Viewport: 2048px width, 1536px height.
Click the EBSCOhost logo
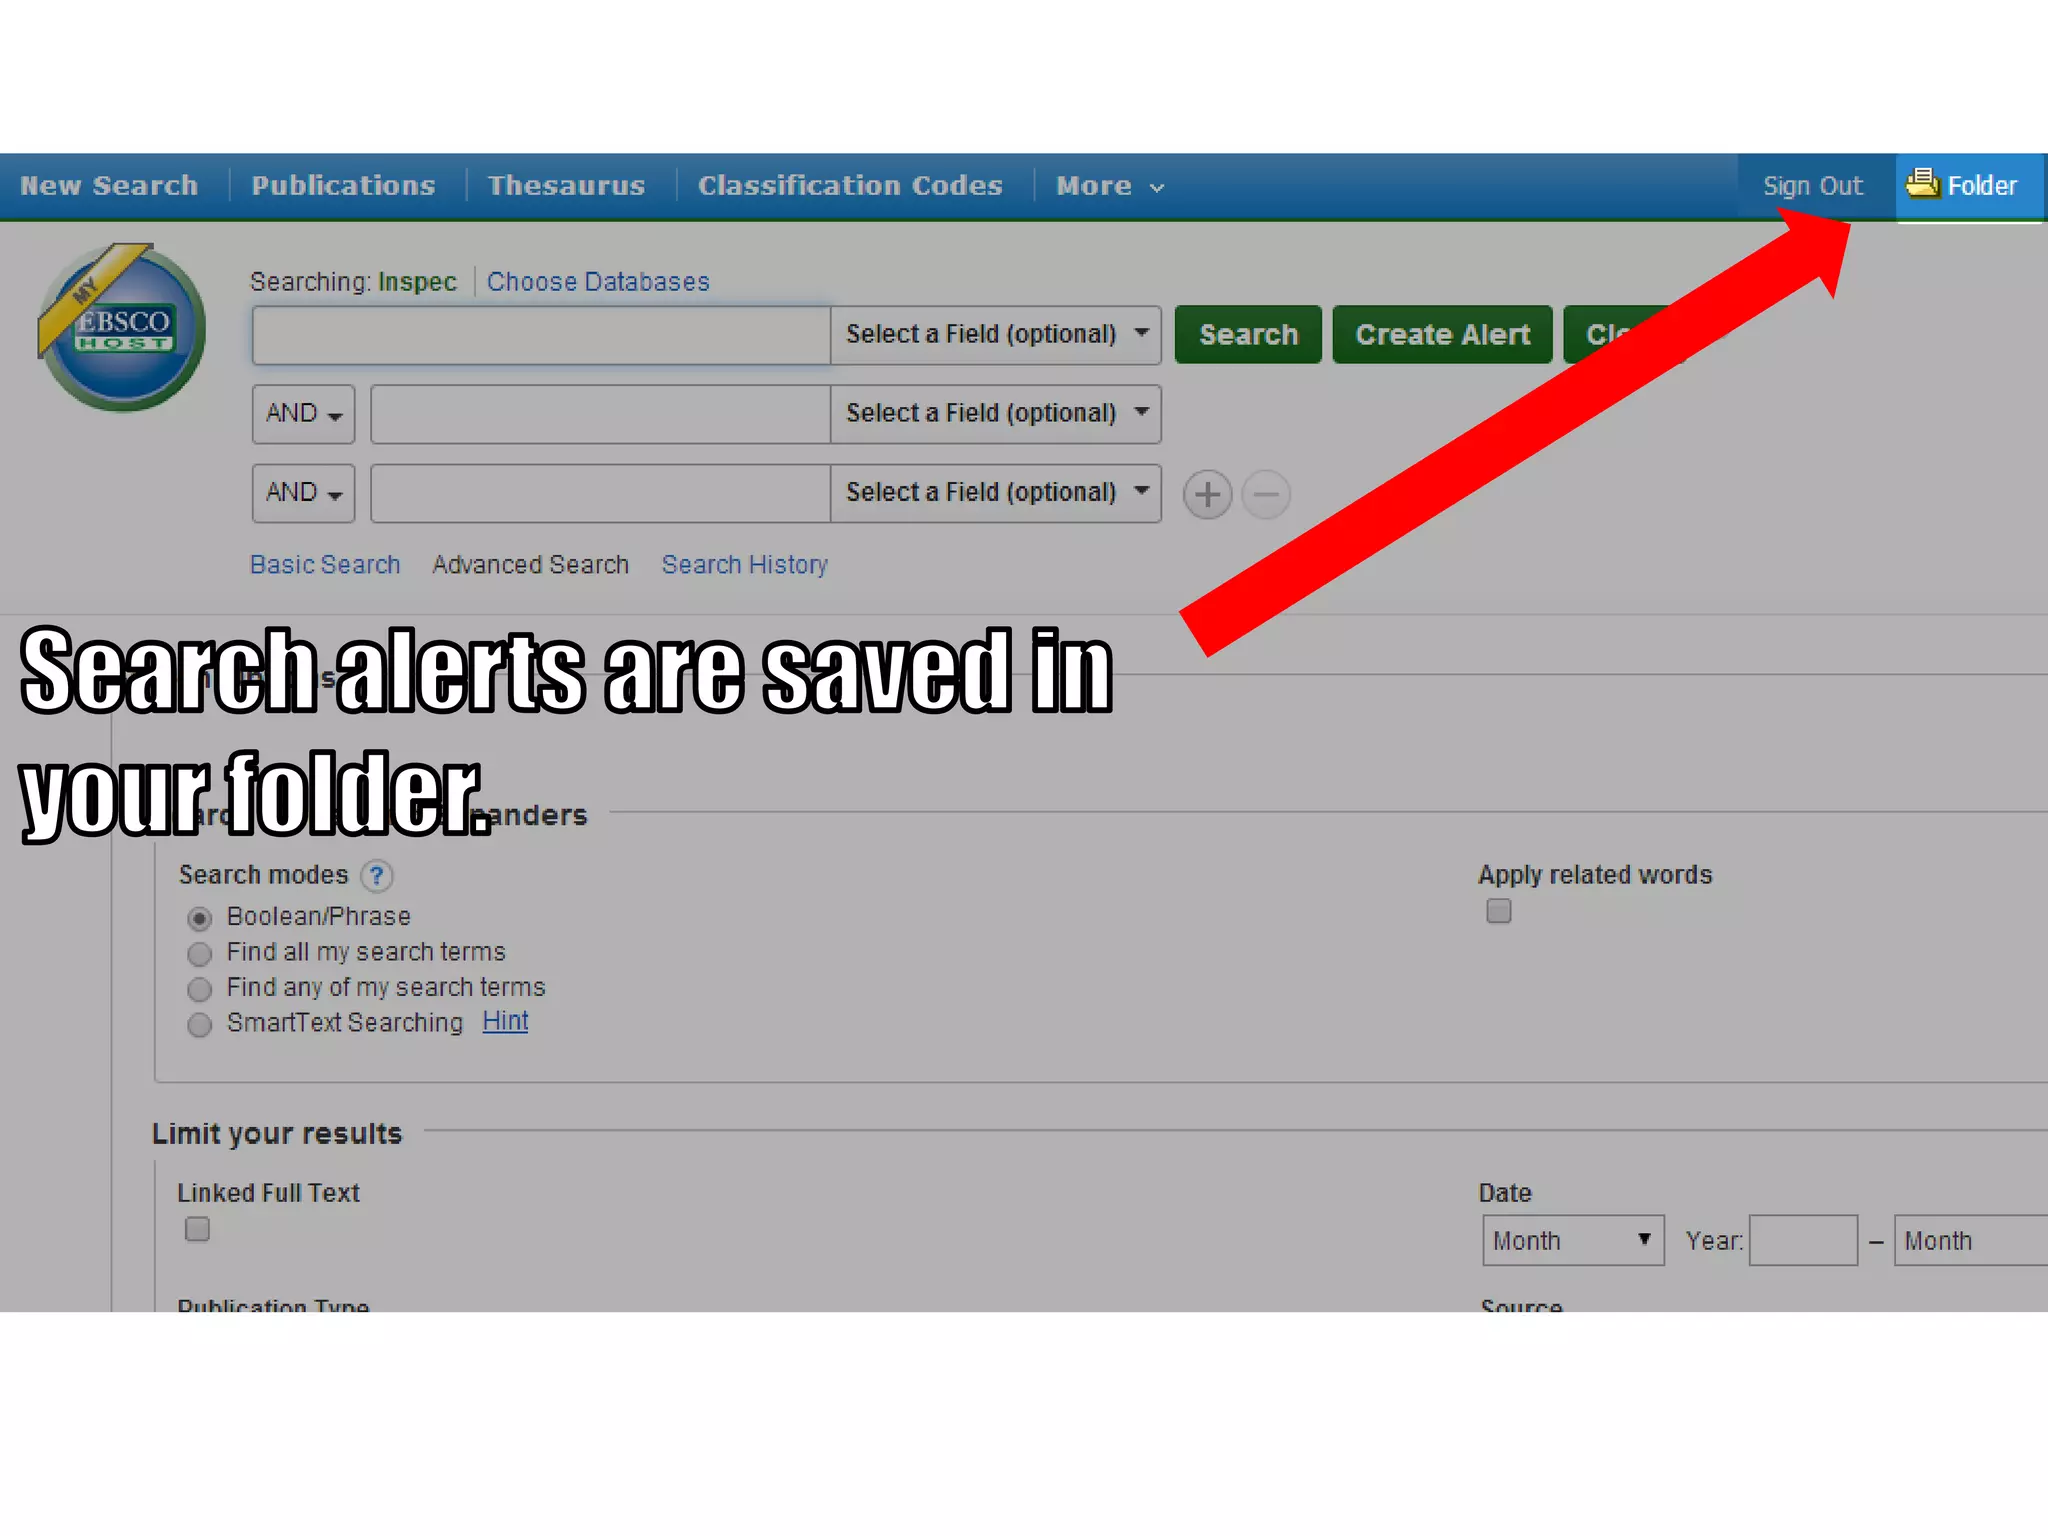click(x=122, y=327)
